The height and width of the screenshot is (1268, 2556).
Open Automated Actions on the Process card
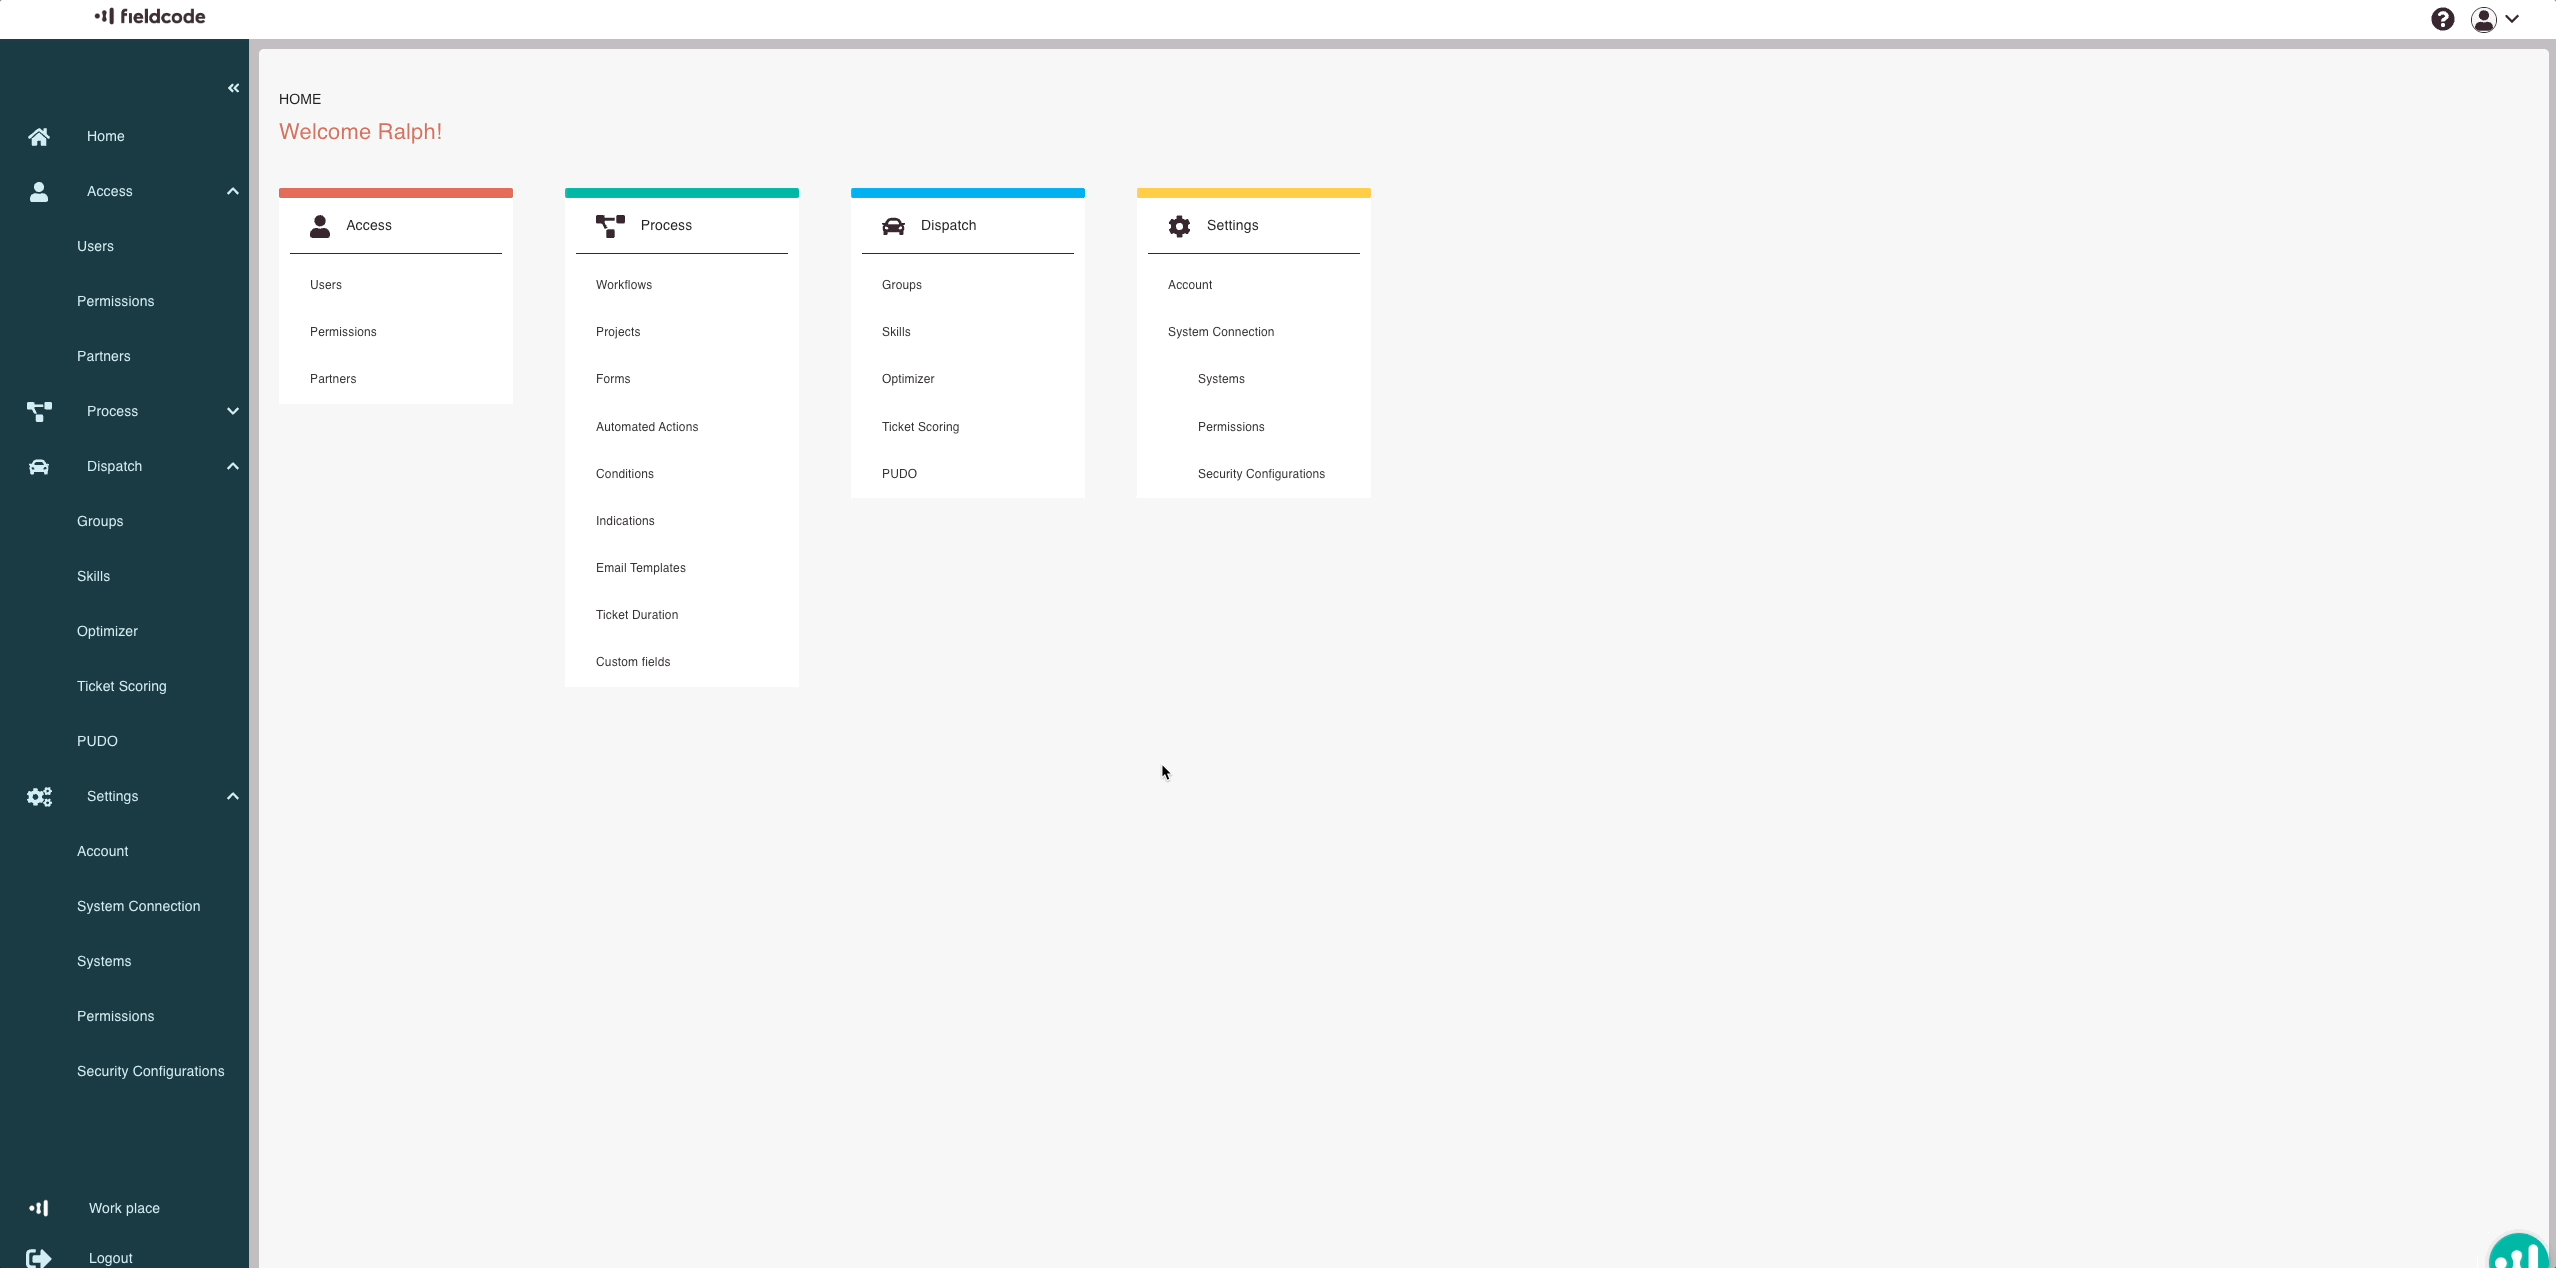[647, 427]
